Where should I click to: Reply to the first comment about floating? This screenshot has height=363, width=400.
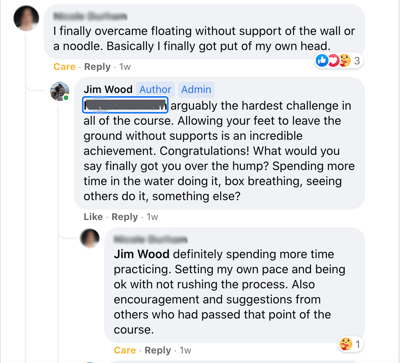click(x=97, y=67)
